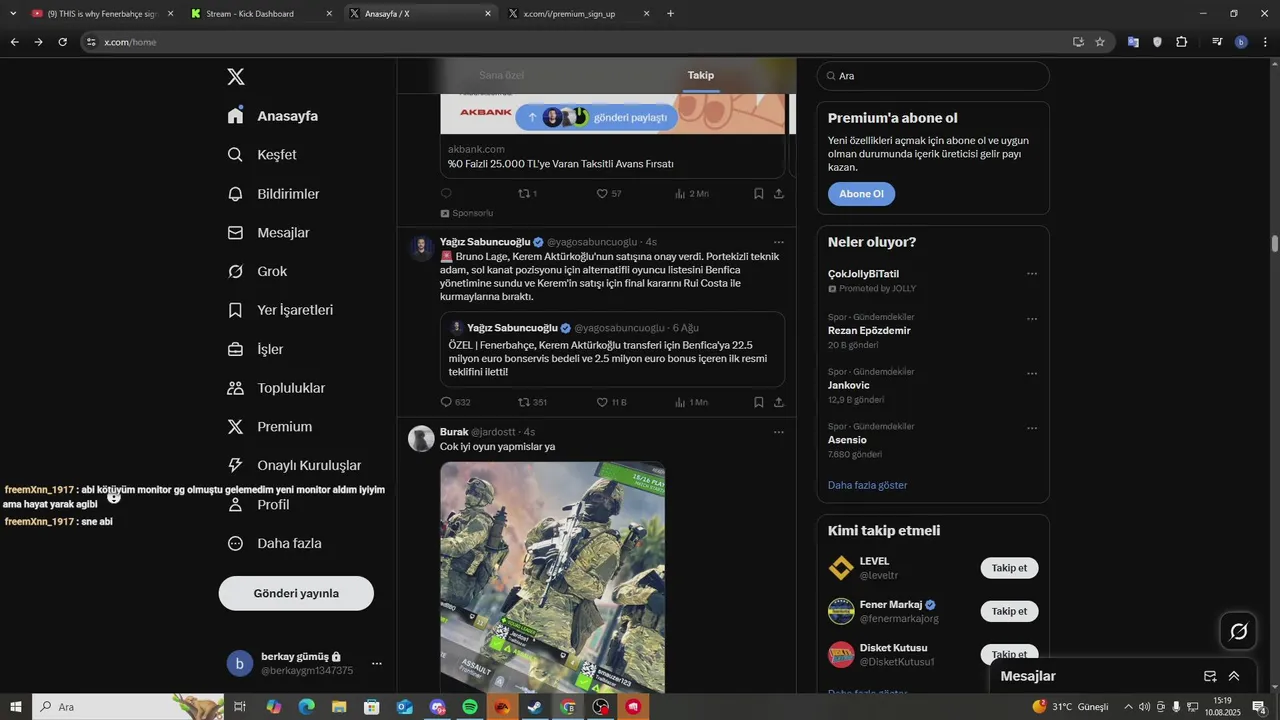Open the Jankovic trending topic
The width and height of the screenshot is (1280, 720).
tap(933, 386)
